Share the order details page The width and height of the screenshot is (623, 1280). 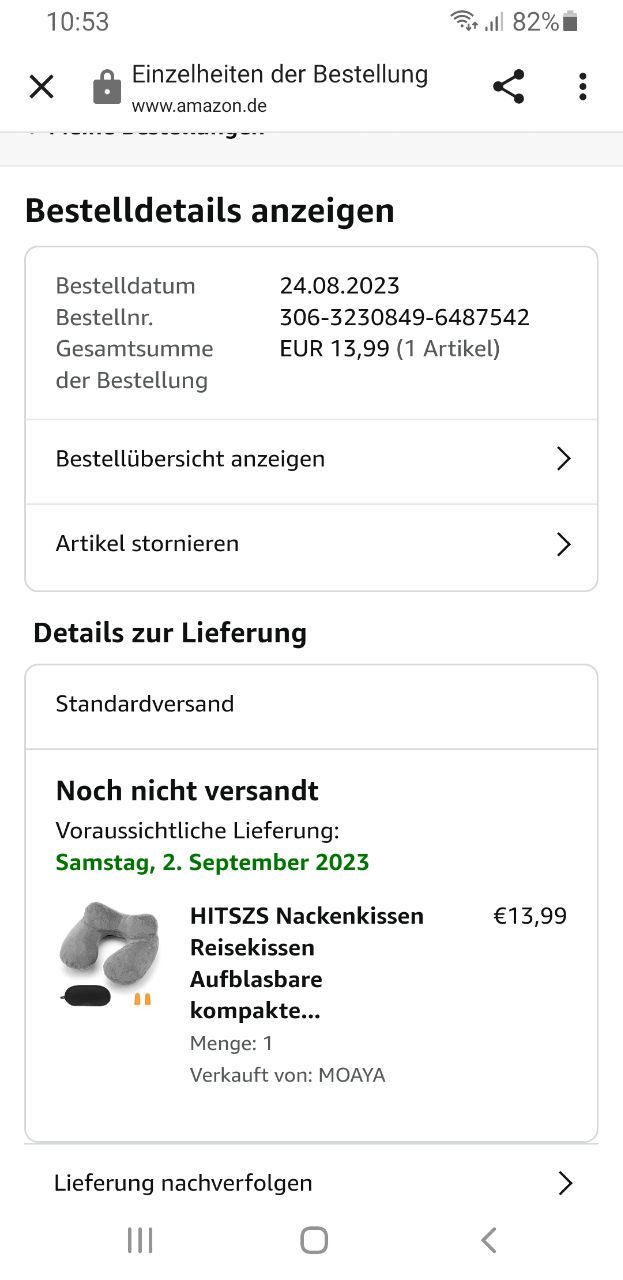coord(509,87)
